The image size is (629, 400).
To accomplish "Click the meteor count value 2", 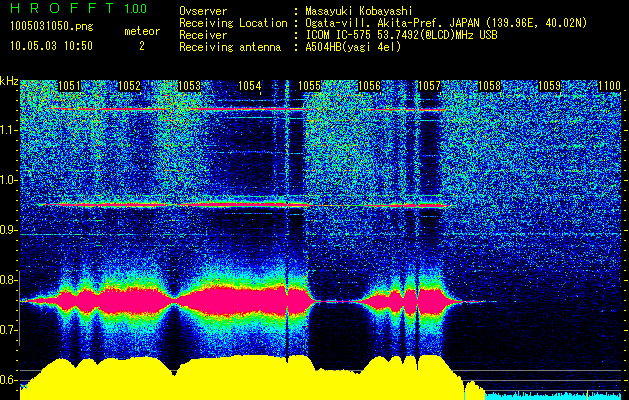I will [x=142, y=46].
